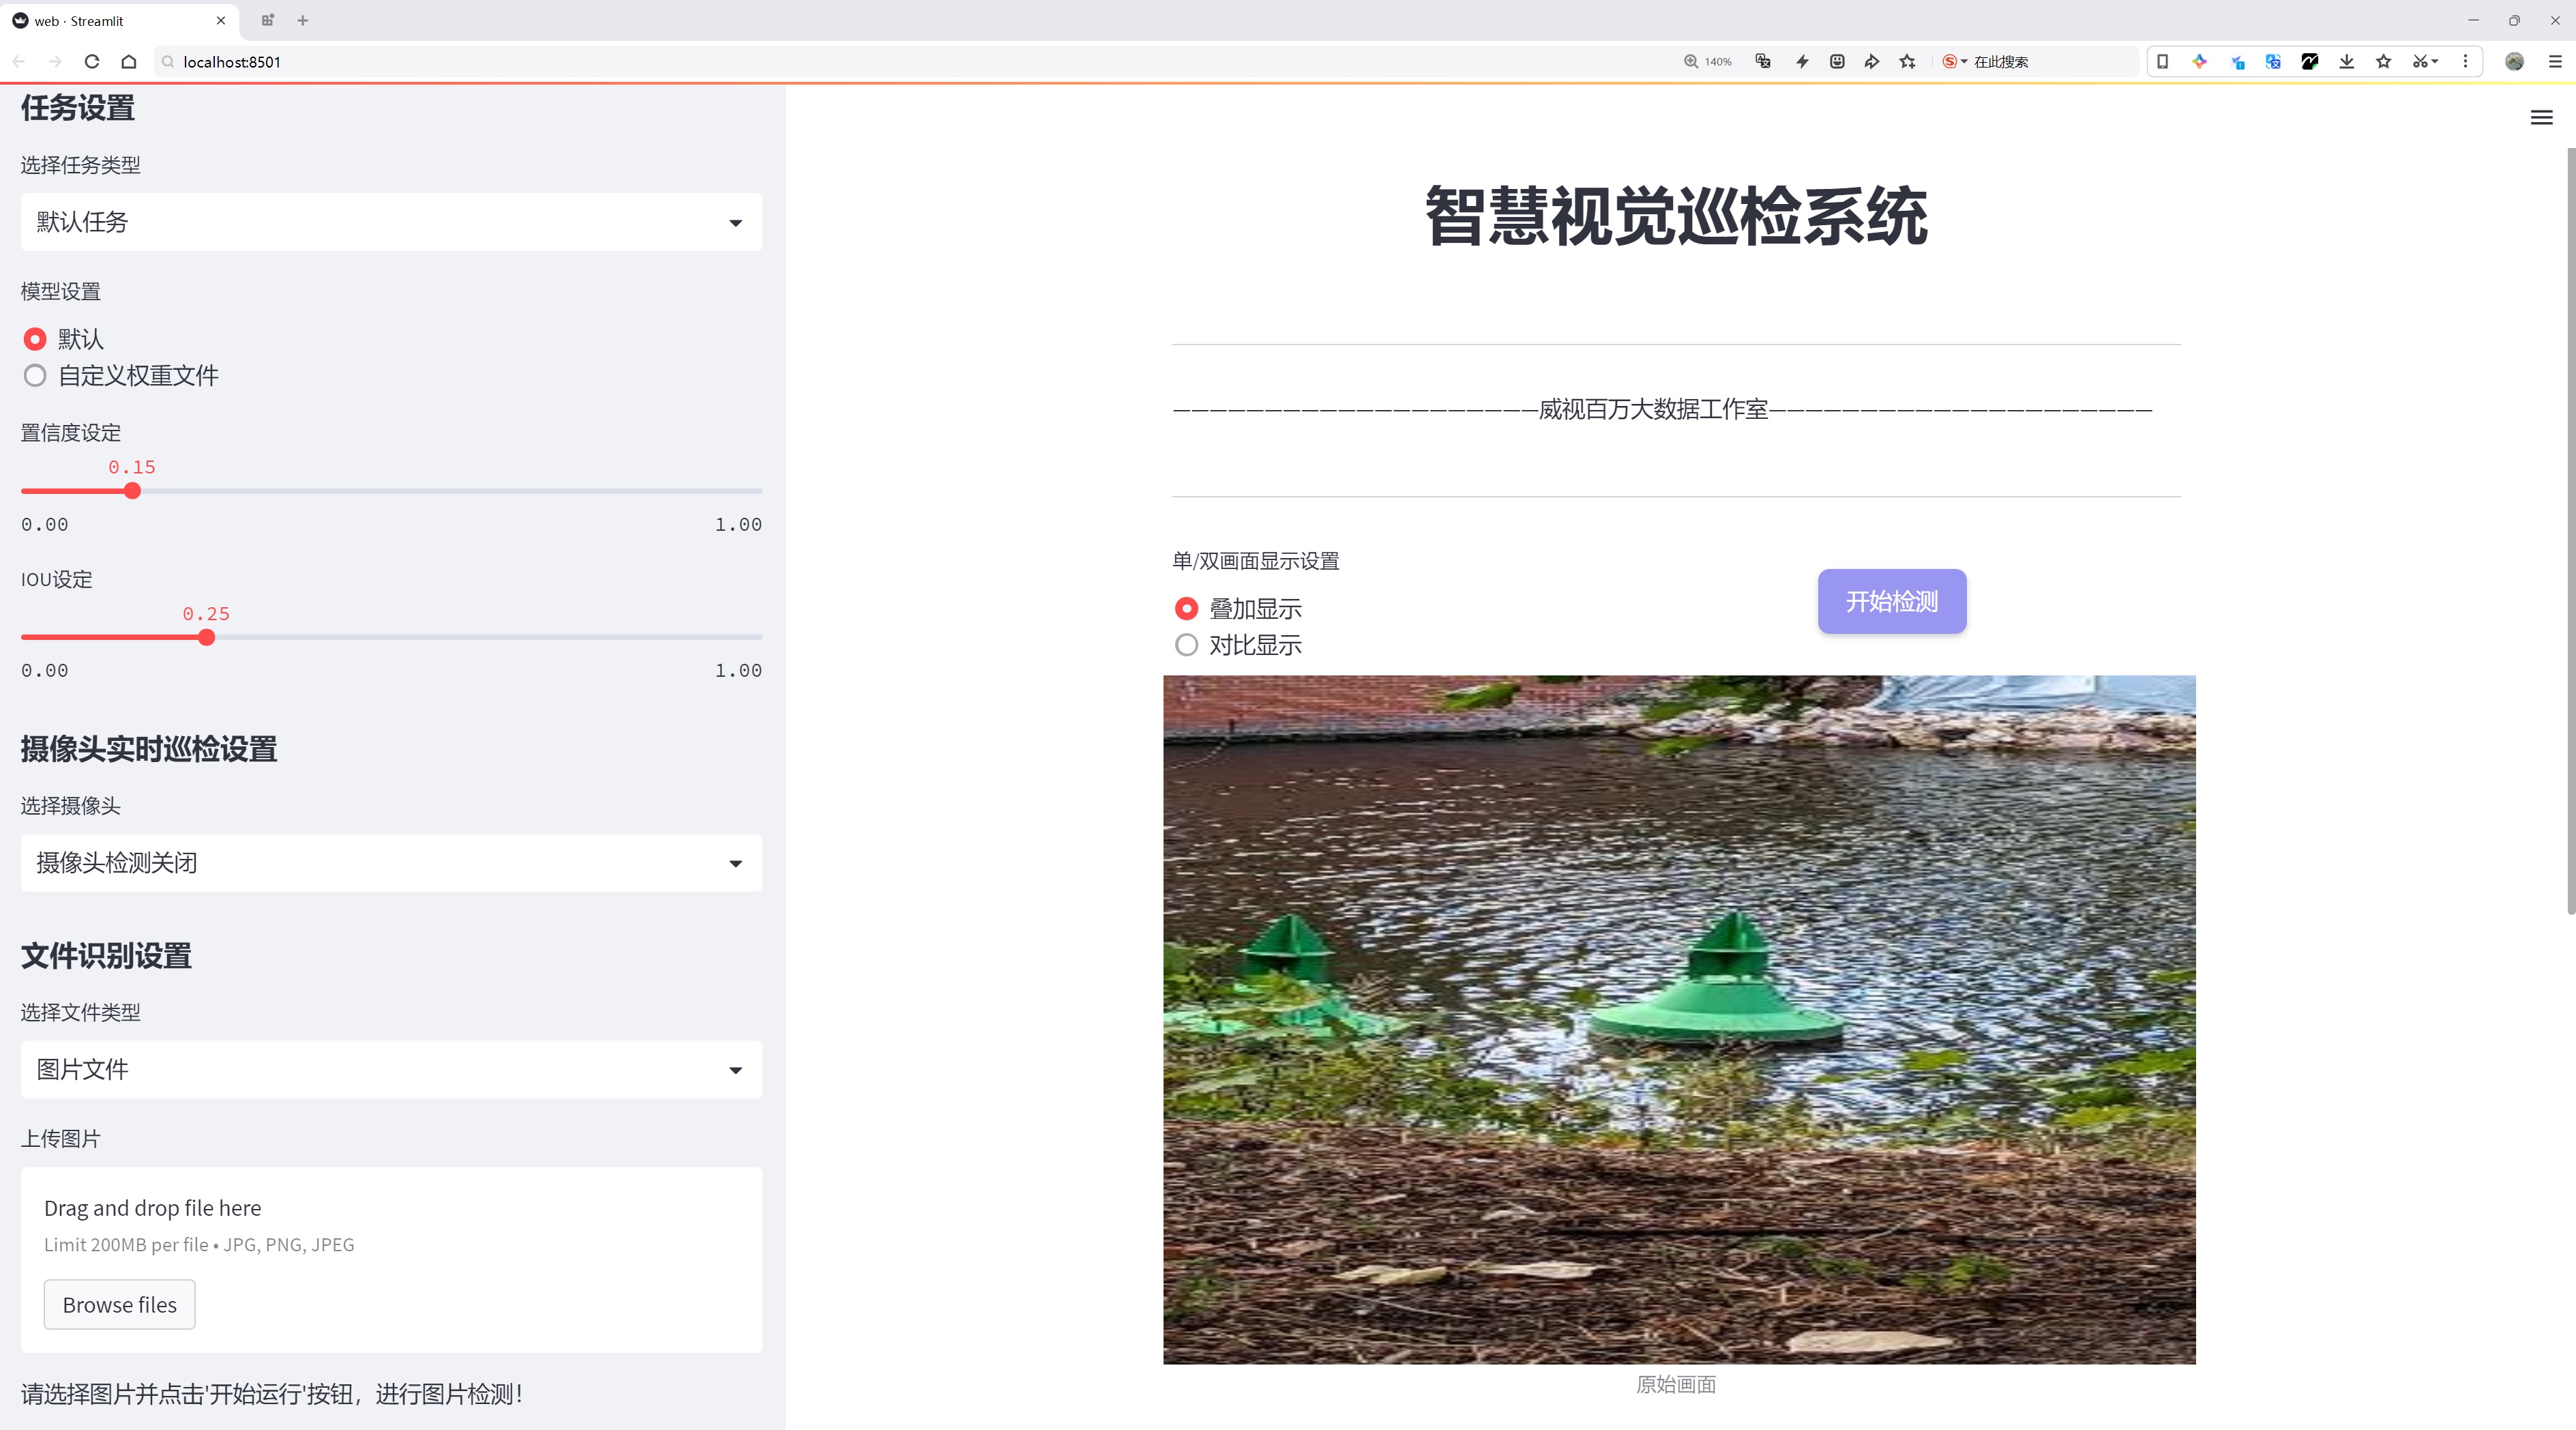The width and height of the screenshot is (2576, 1430).
Task: Click the IOU slider handle at 0.25
Action: pyautogui.click(x=206, y=638)
